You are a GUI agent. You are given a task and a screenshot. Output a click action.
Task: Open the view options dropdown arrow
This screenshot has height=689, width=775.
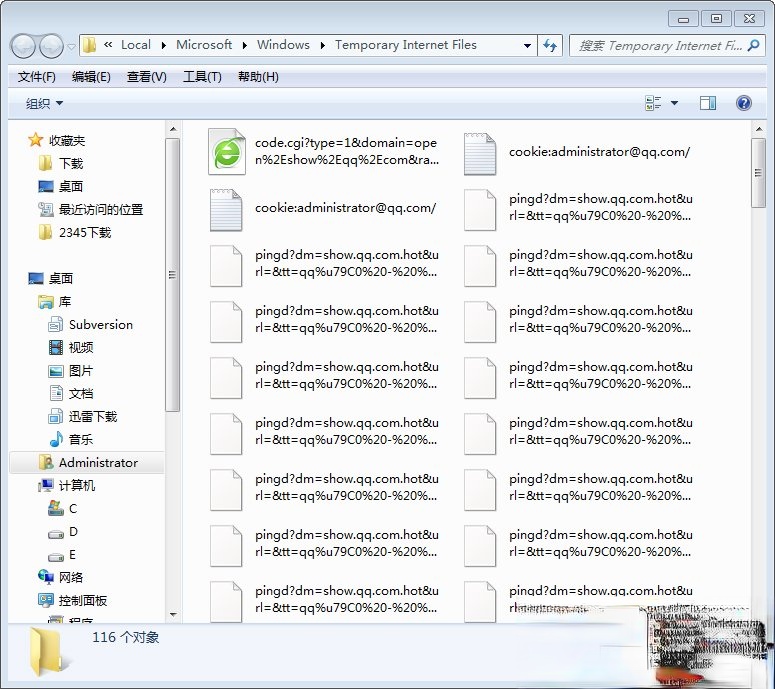pyautogui.click(x=674, y=103)
